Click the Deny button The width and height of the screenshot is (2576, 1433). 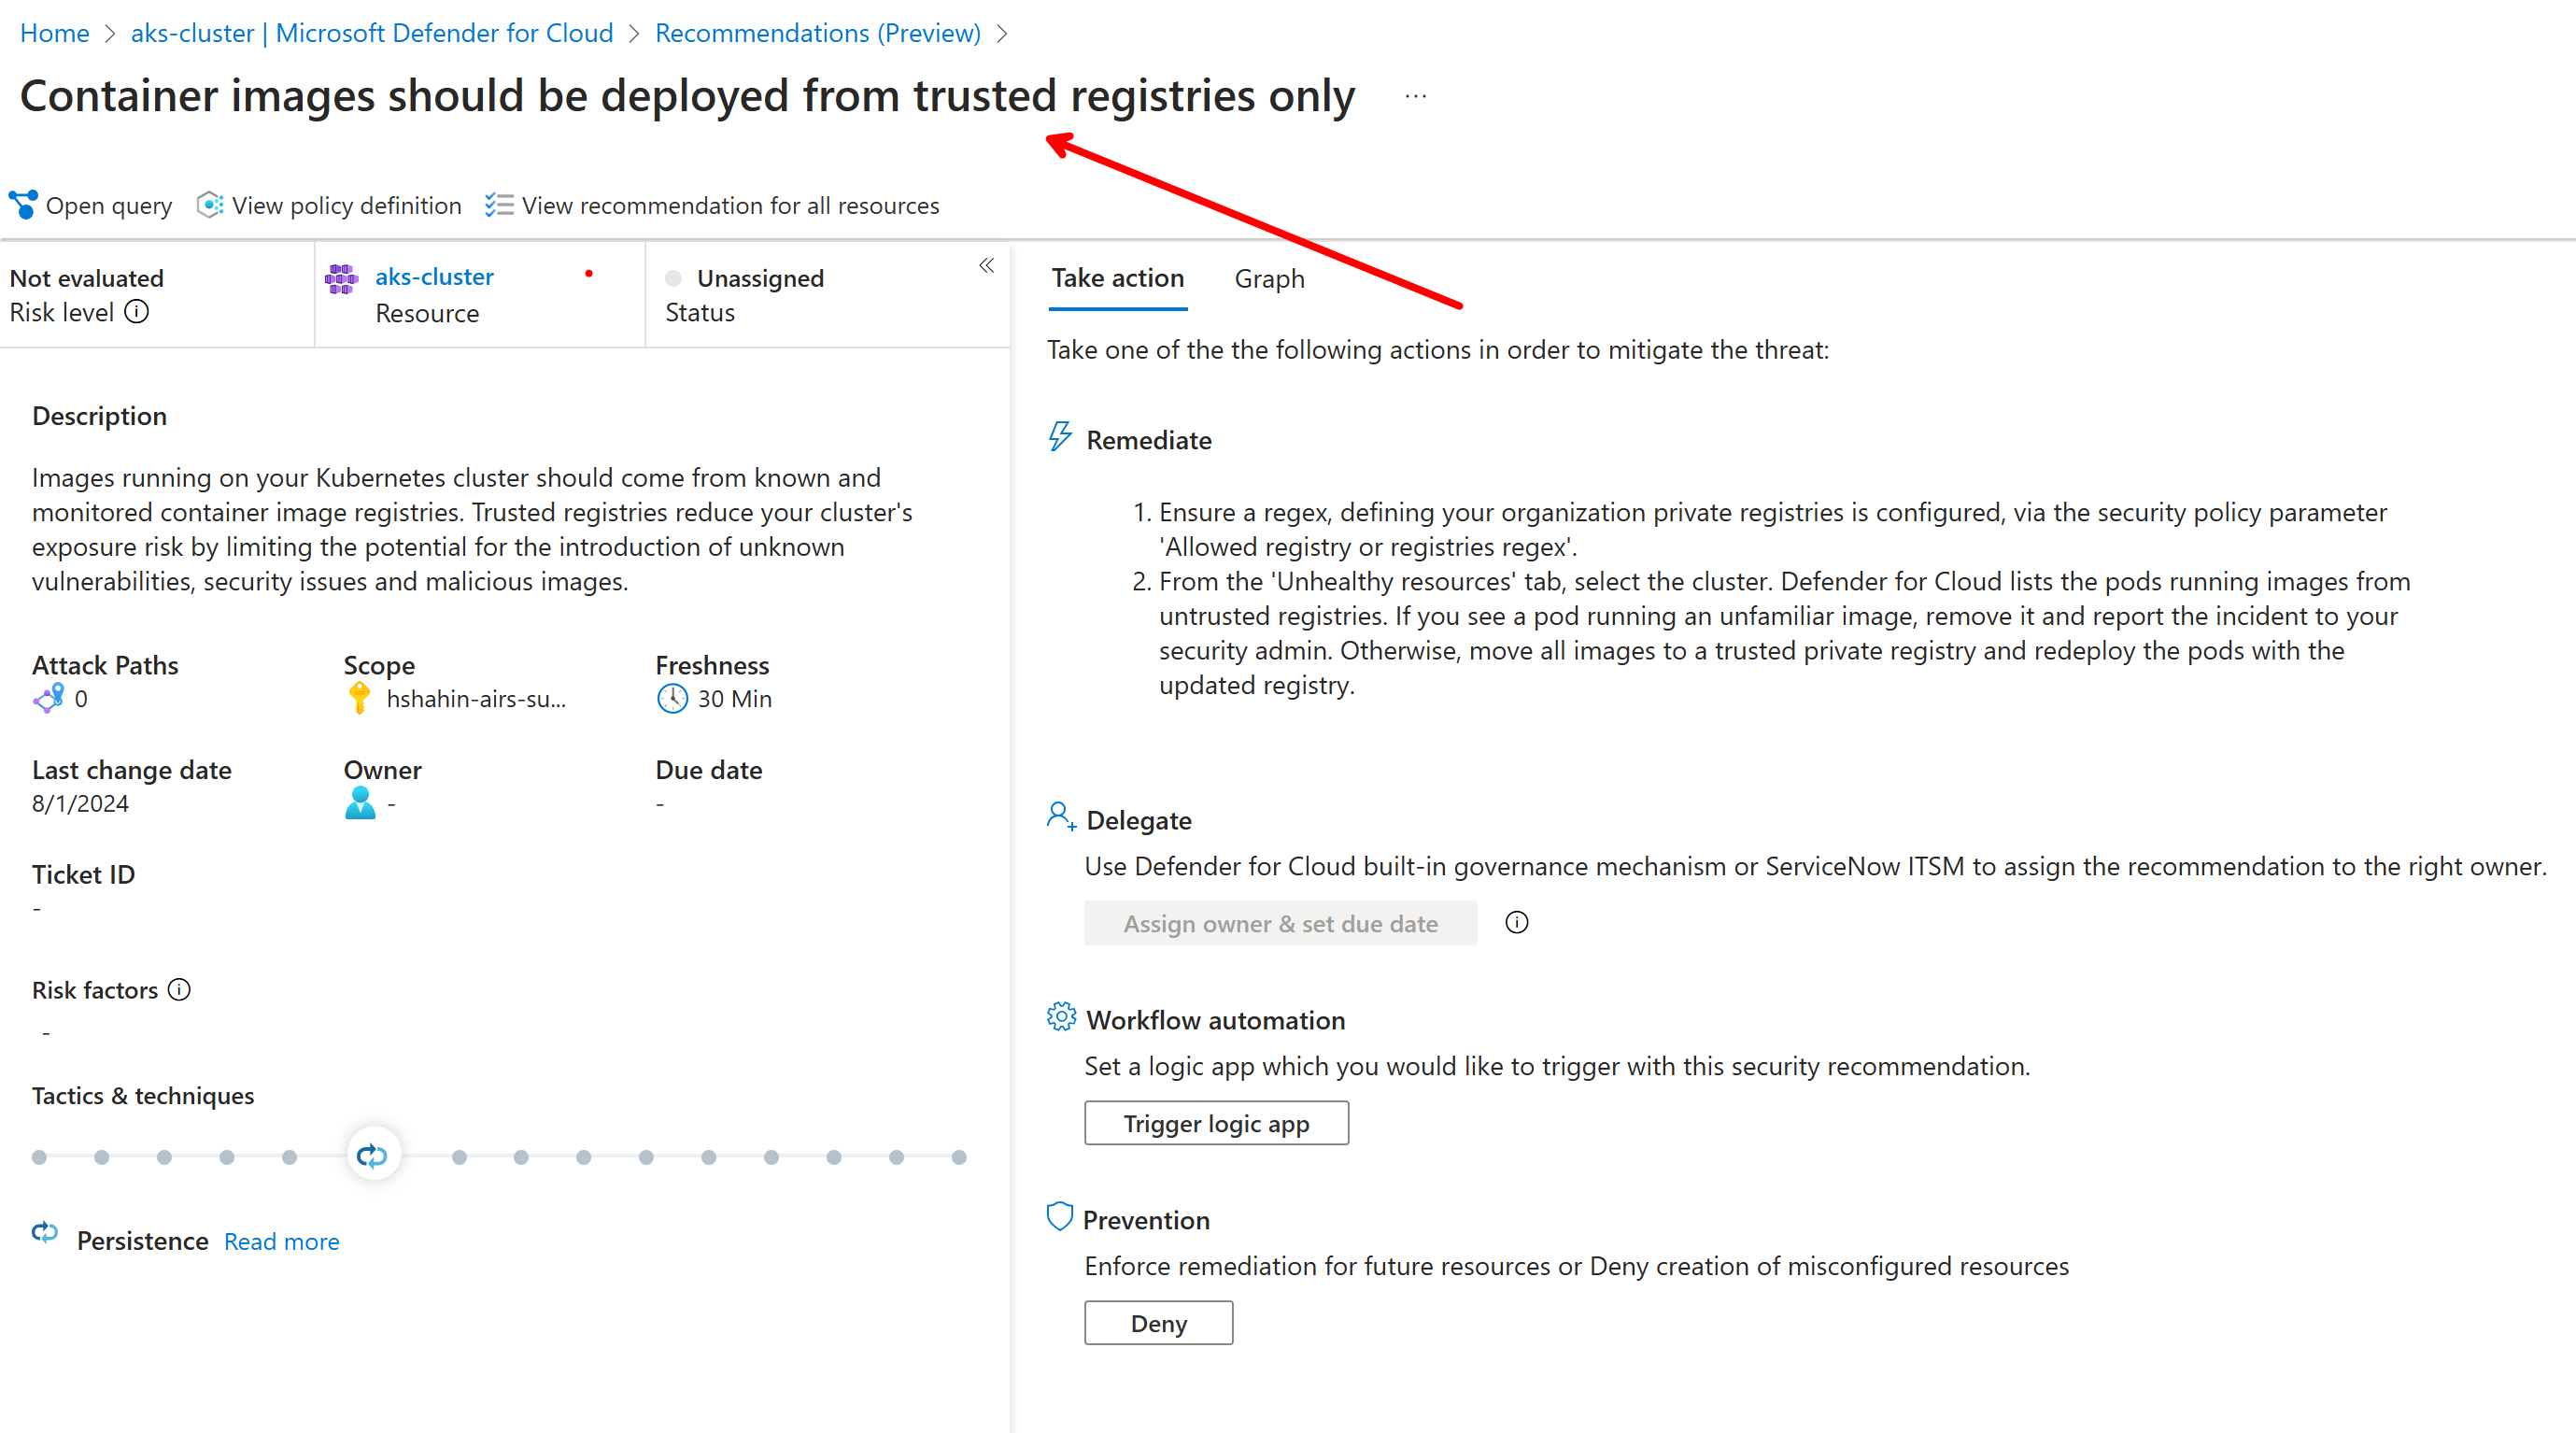click(1158, 1322)
